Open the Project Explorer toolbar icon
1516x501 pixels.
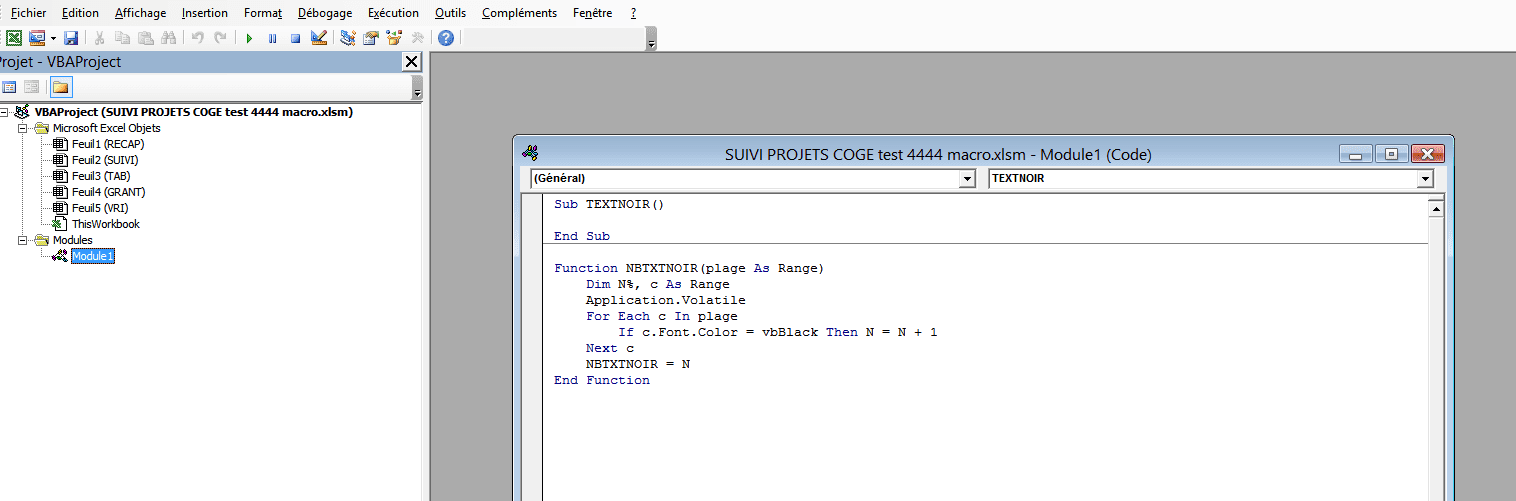(x=348, y=38)
